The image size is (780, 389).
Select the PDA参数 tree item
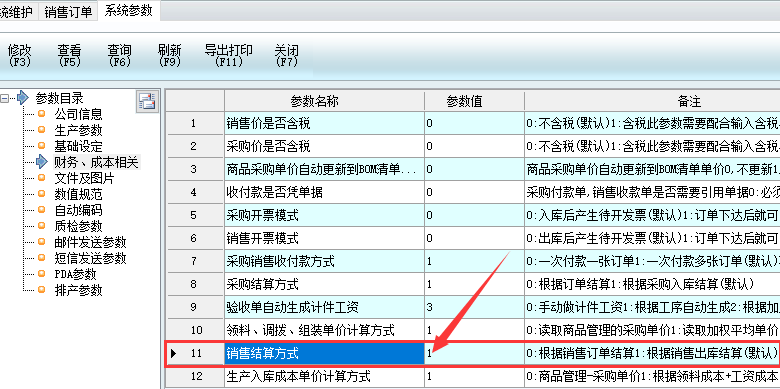pos(75,274)
